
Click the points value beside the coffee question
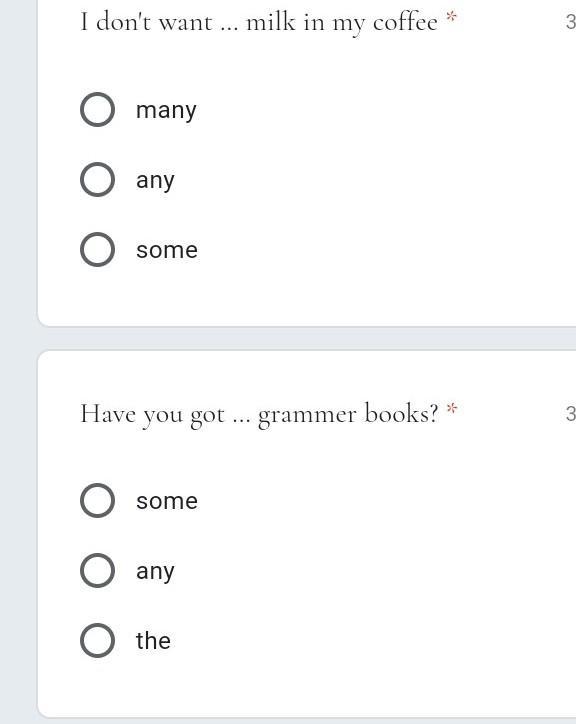570,22
